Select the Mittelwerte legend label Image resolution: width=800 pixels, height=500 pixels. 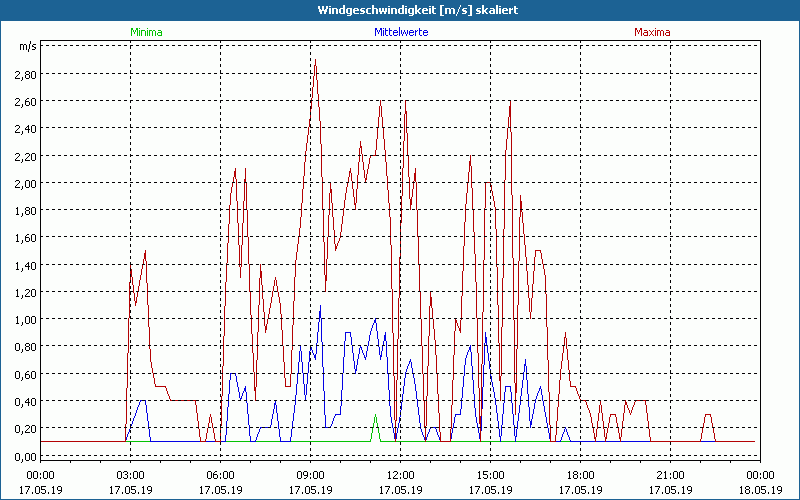pyautogui.click(x=400, y=32)
